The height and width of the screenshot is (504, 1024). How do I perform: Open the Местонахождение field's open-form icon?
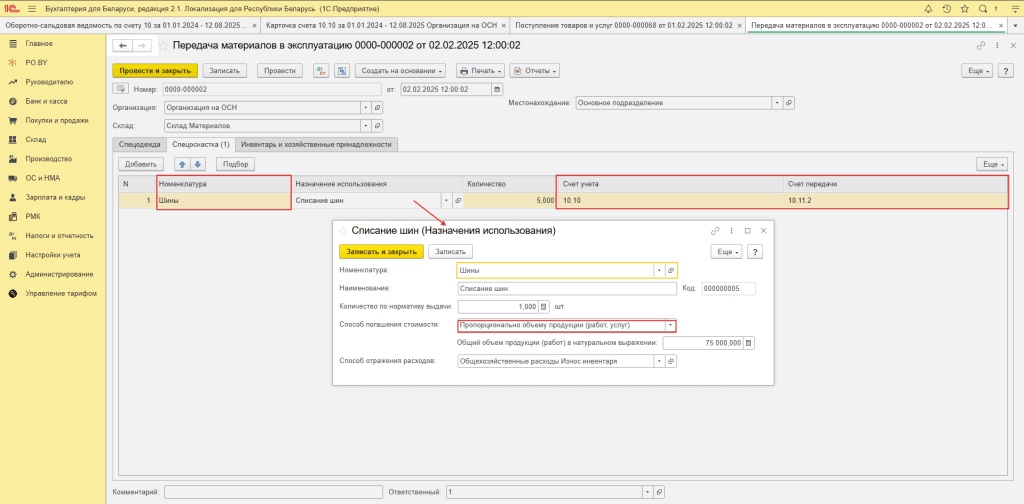[789, 103]
